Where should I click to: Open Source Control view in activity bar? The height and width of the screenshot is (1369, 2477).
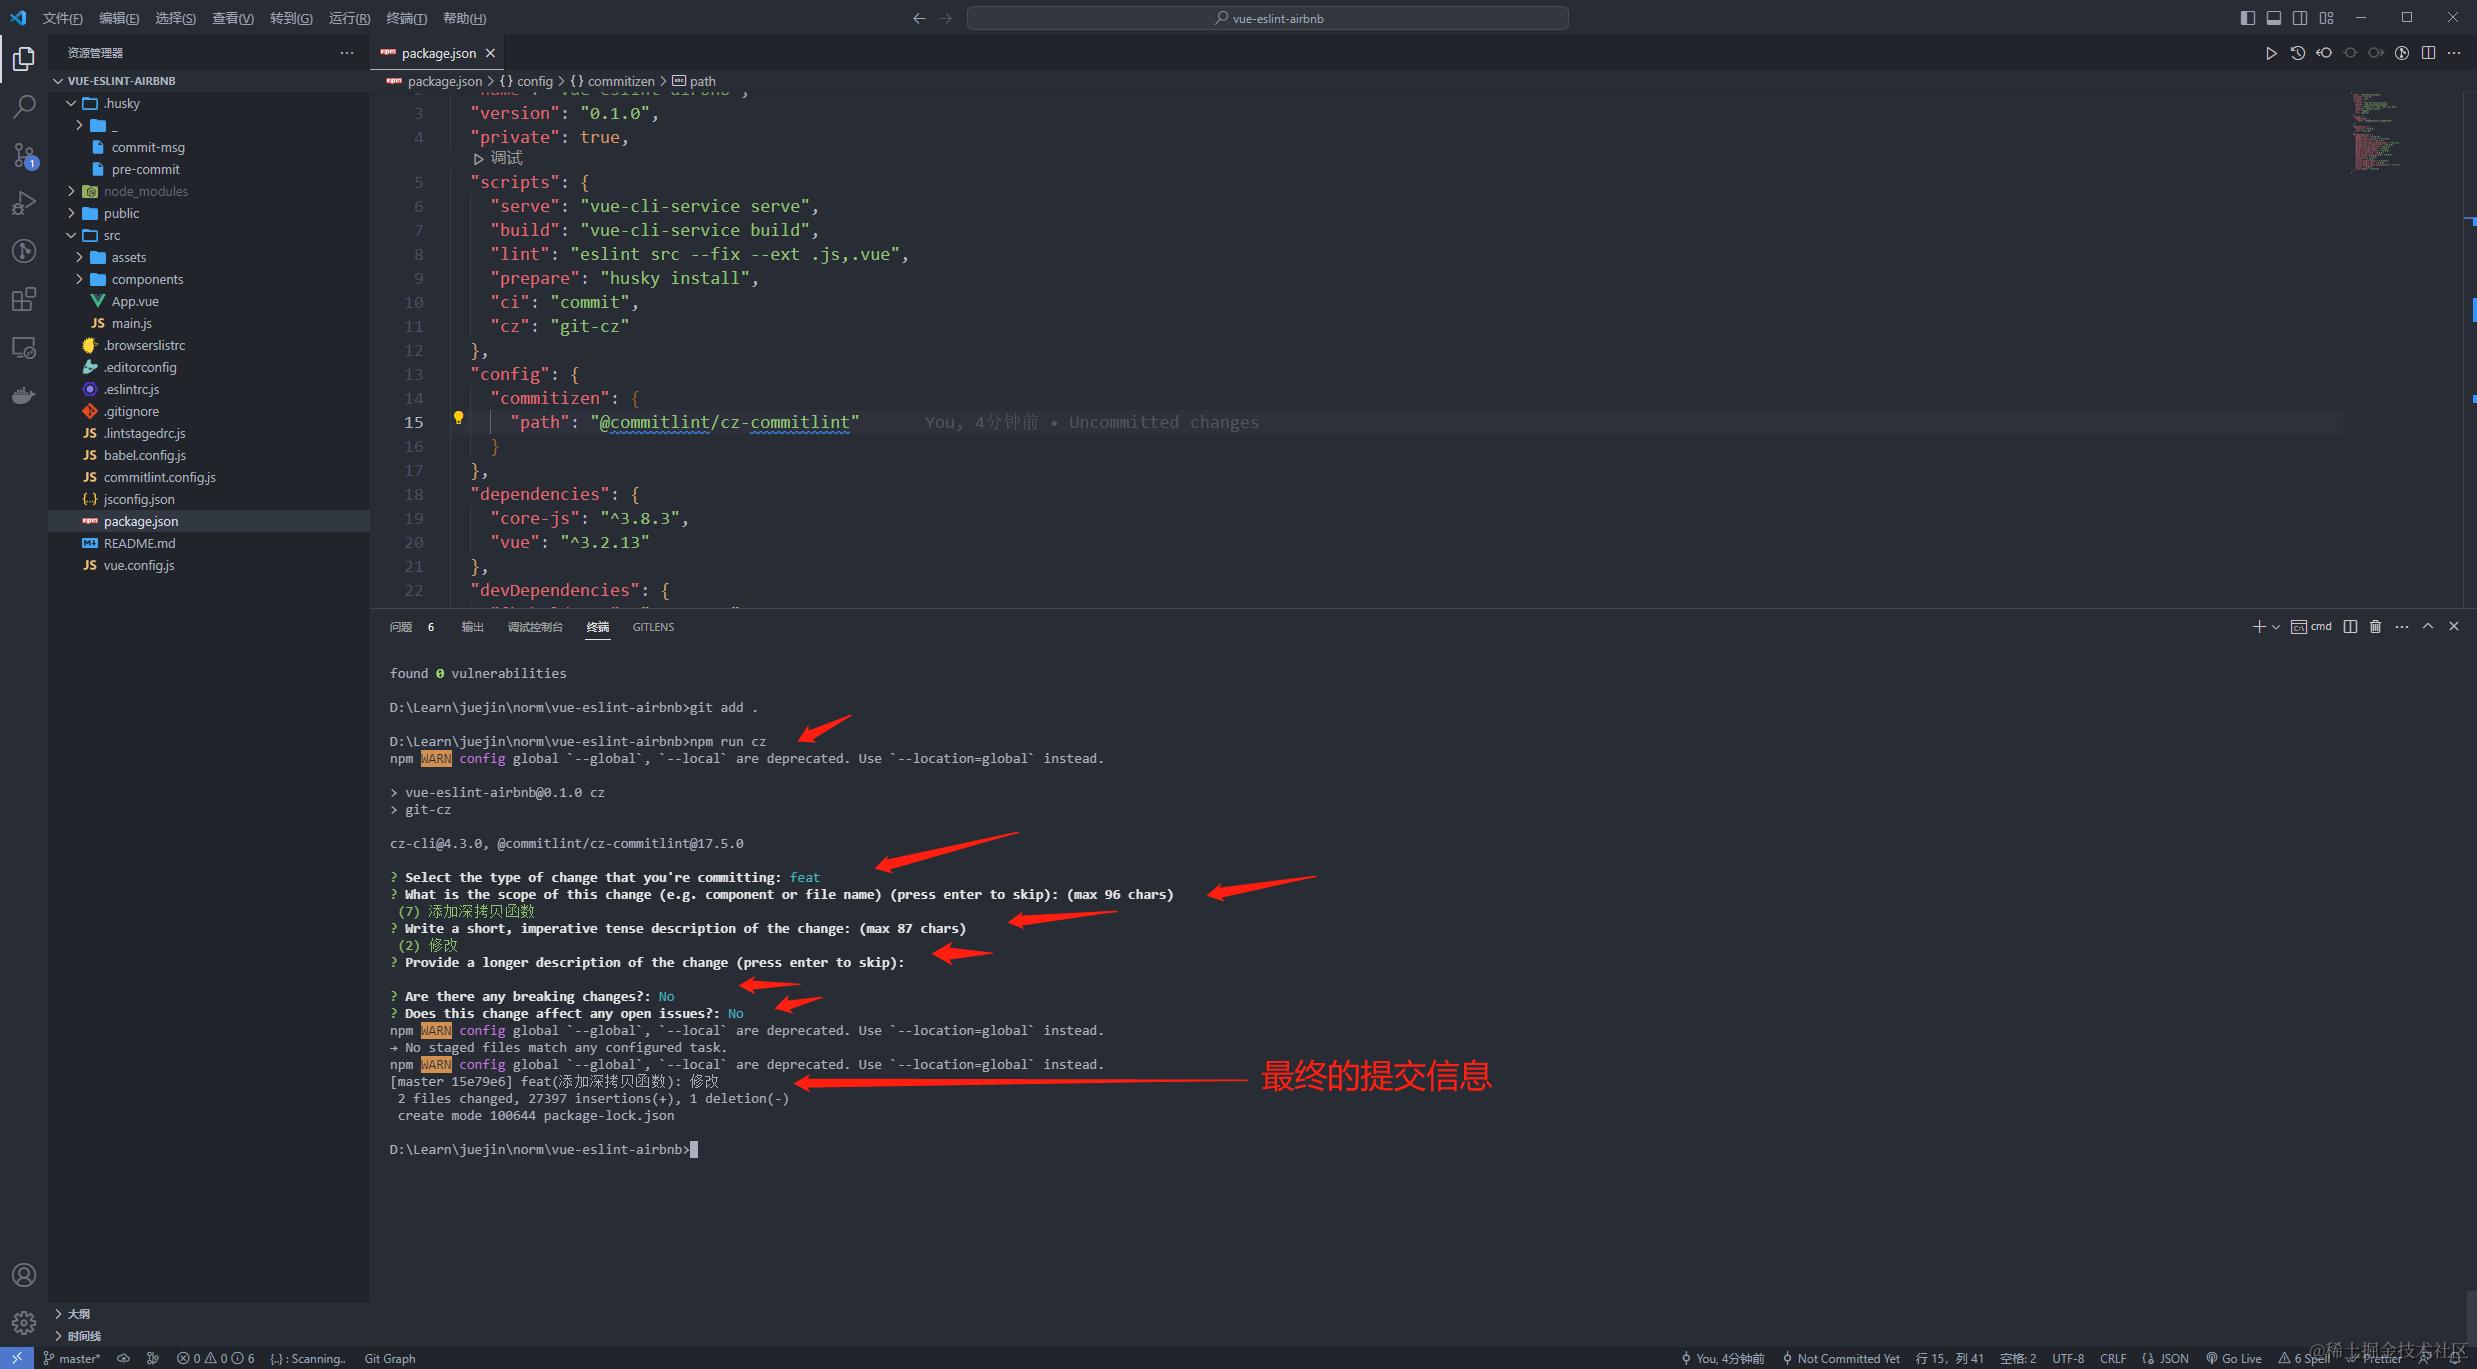(x=24, y=154)
